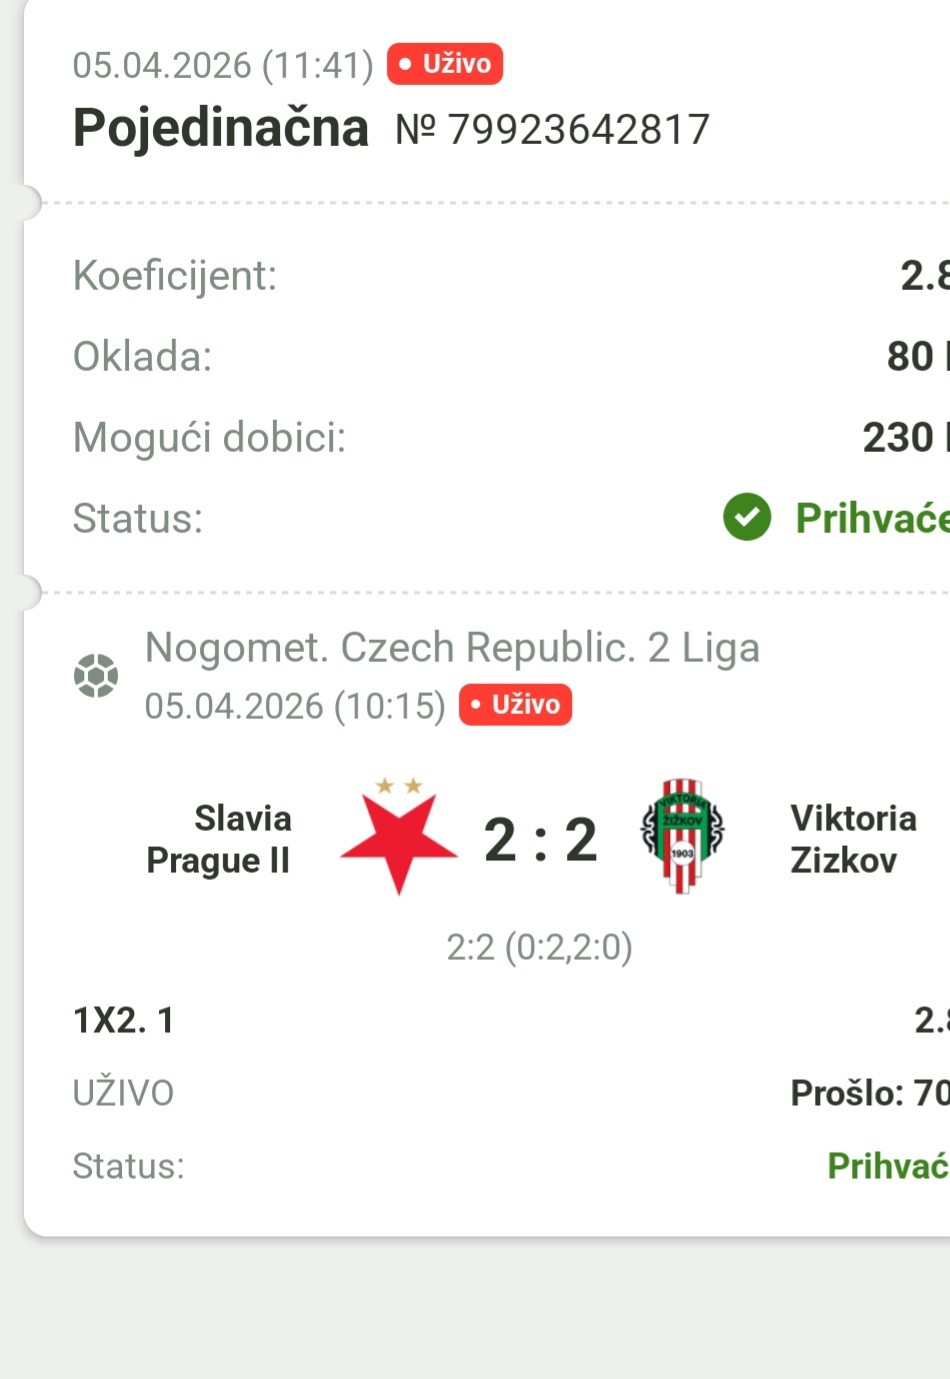Tap the Uživo badge beside the 11:41 timestamp

point(445,64)
